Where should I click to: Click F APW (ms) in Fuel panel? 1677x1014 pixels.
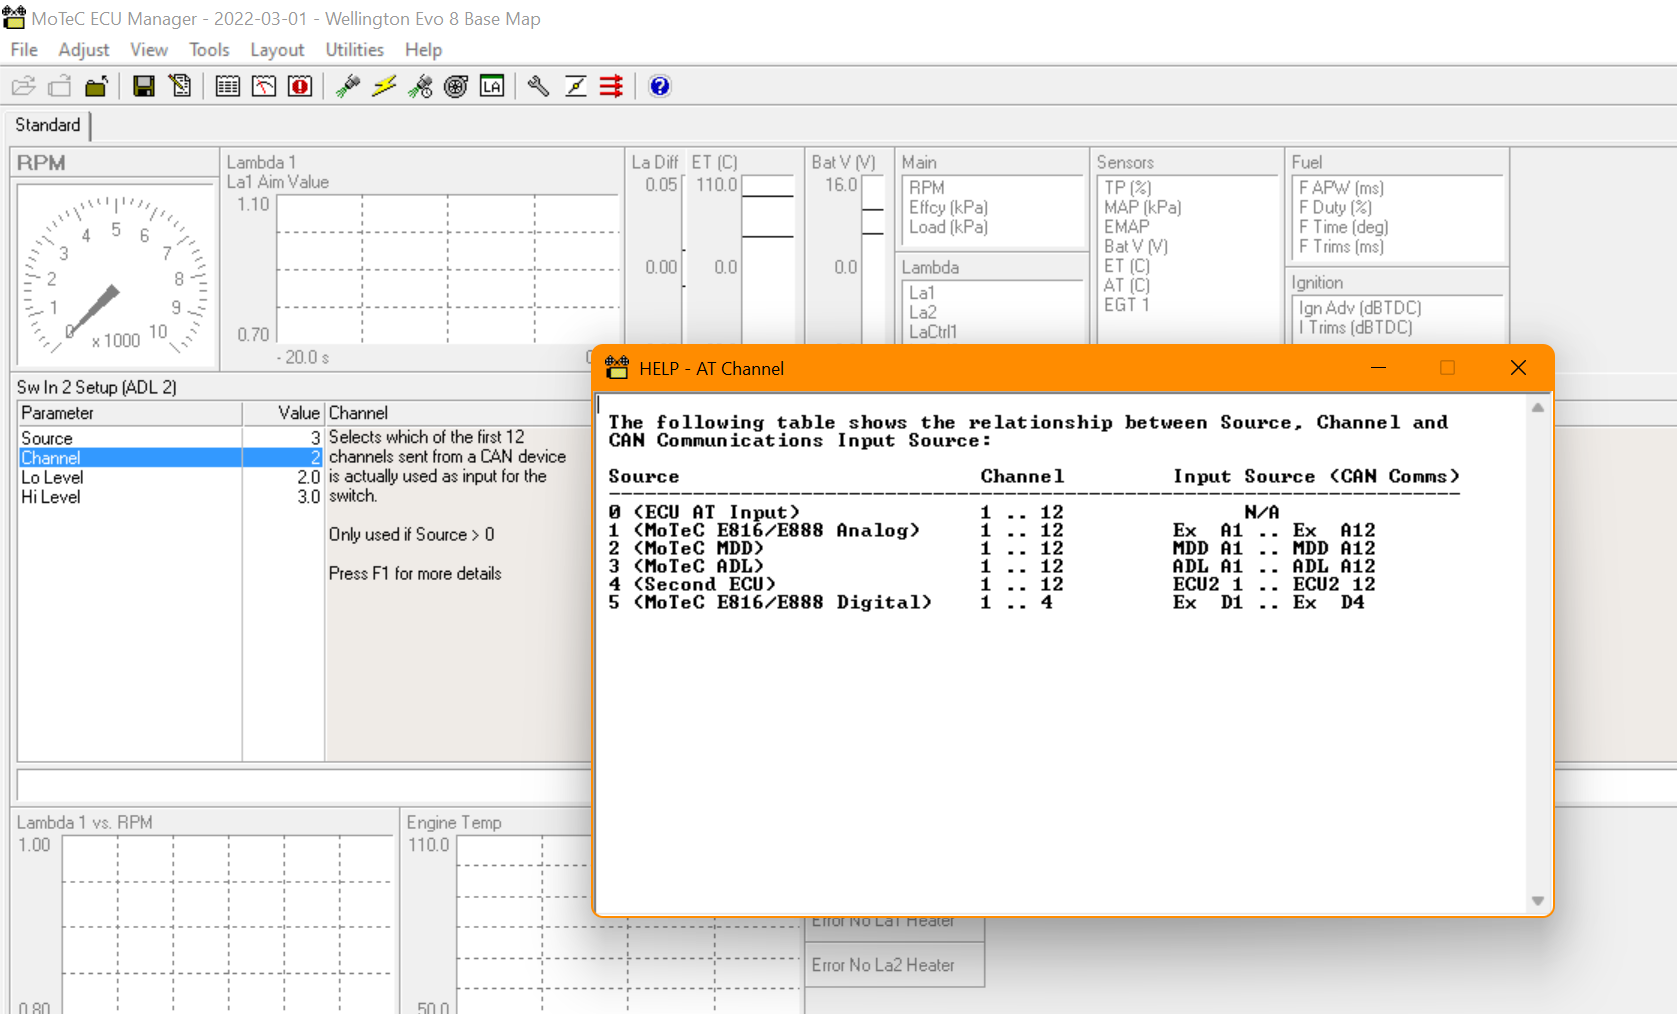[x=1341, y=187]
